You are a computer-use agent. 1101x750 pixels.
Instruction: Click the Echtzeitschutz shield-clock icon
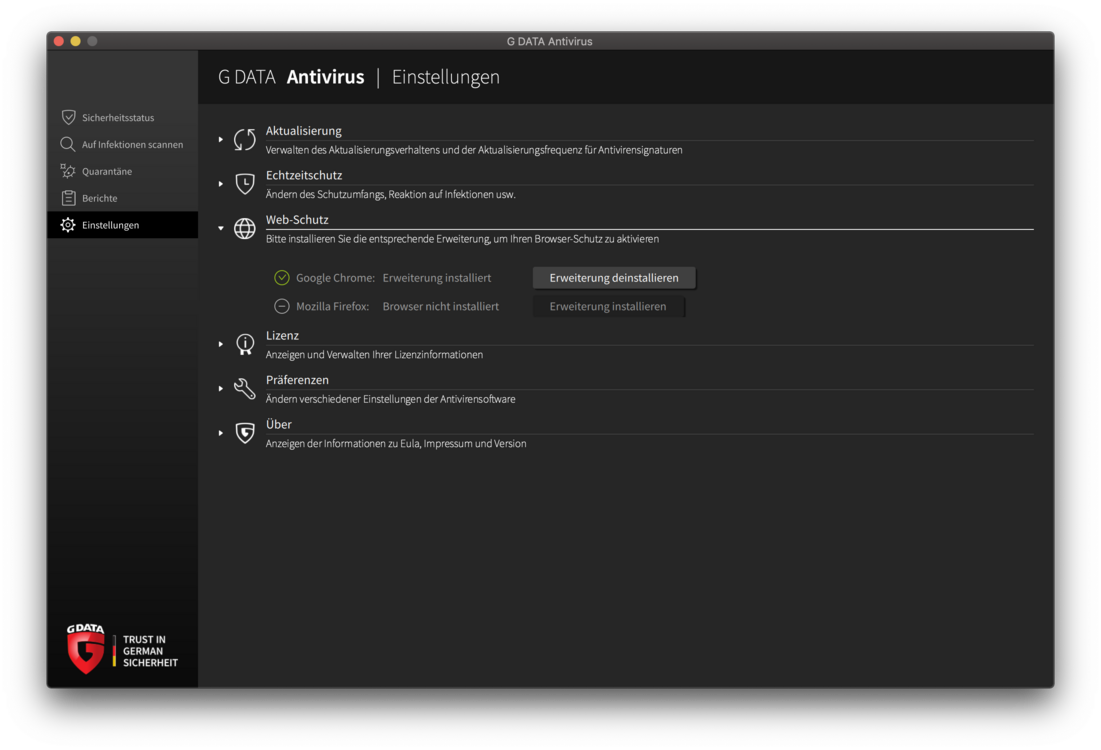[x=244, y=183]
